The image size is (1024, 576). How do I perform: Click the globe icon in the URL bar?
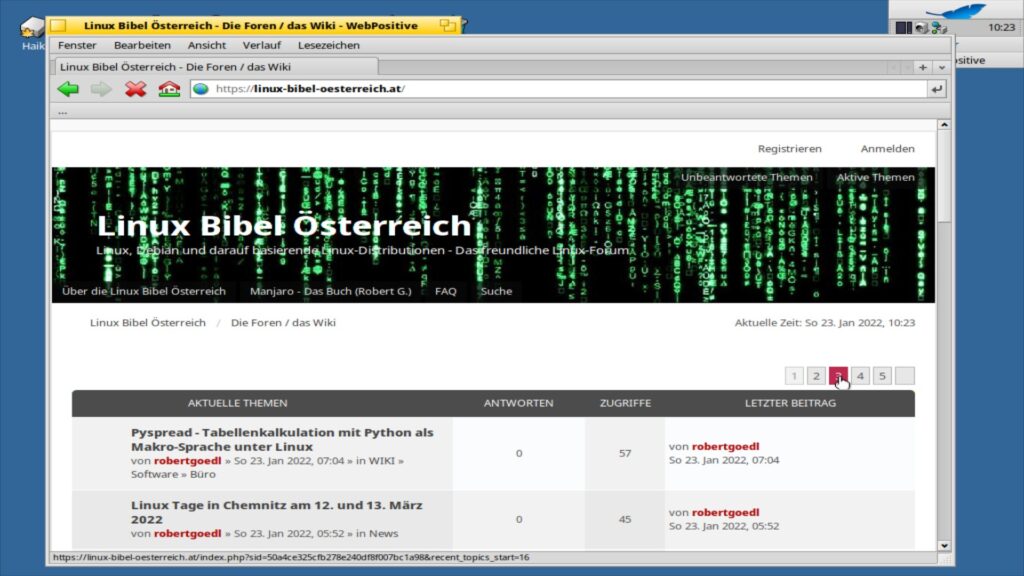201,89
